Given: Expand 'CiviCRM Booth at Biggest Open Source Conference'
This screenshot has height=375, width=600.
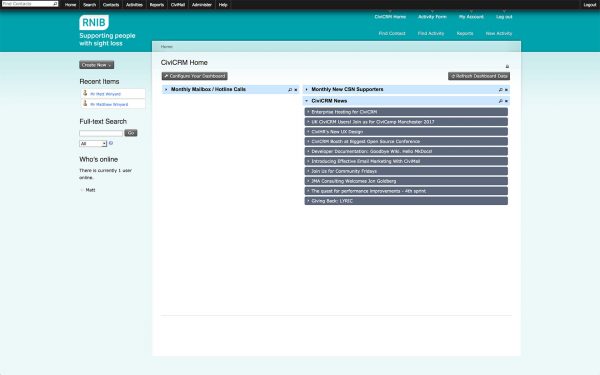Looking at the screenshot, I should (406, 142).
